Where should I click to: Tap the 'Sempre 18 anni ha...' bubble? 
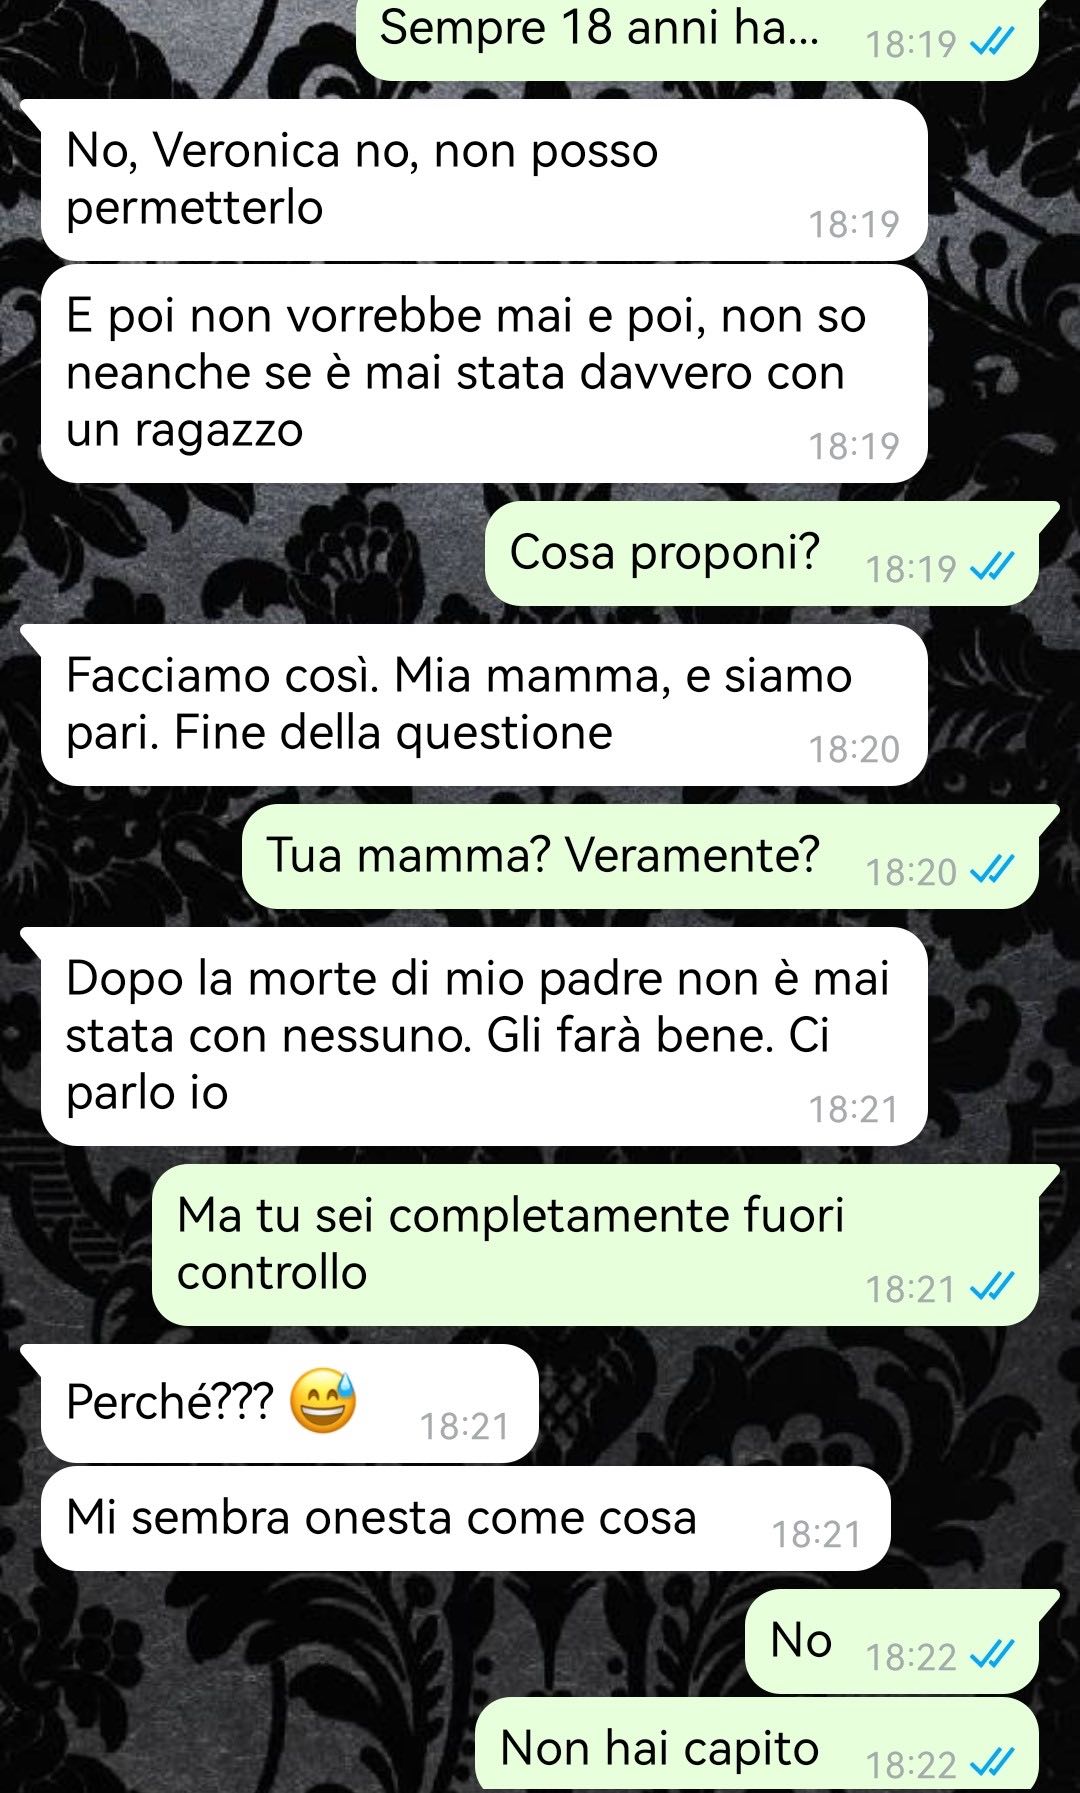tap(698, 38)
